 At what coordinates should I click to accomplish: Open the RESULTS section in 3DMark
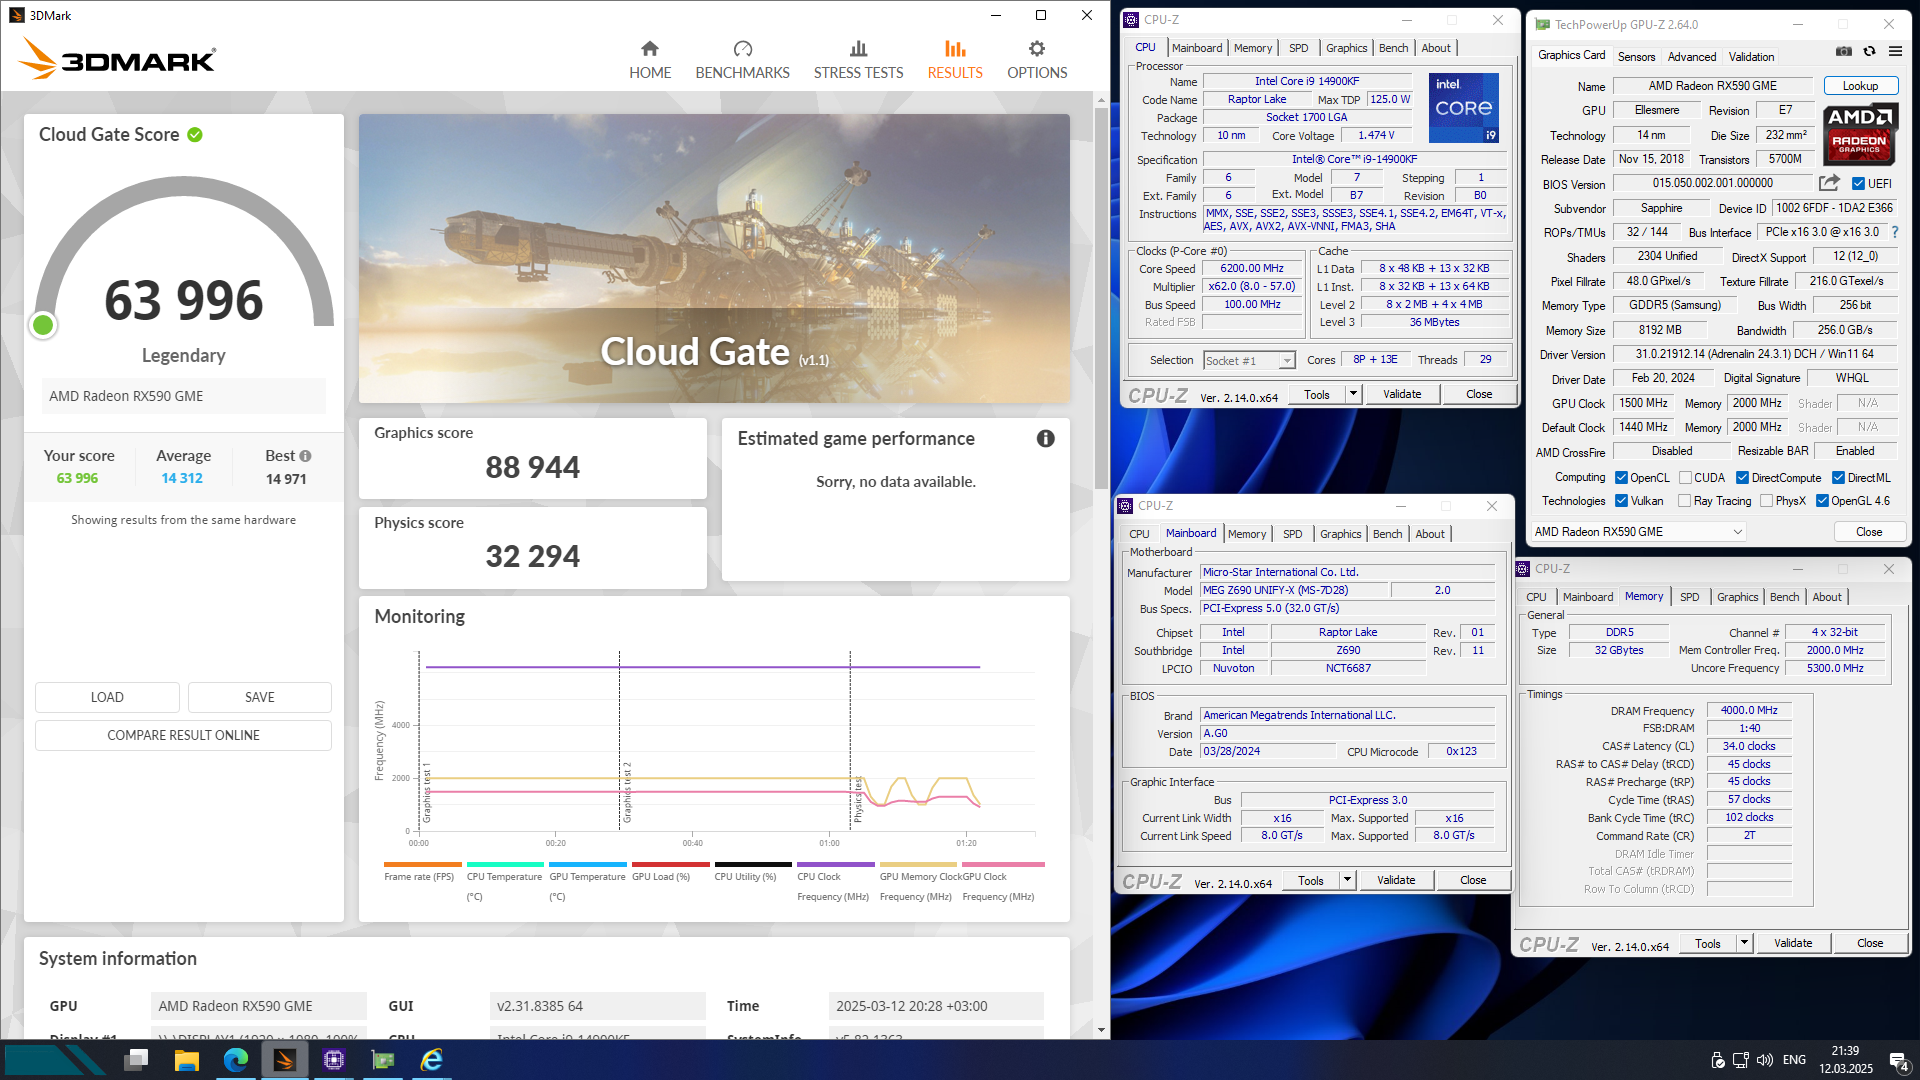955,60
